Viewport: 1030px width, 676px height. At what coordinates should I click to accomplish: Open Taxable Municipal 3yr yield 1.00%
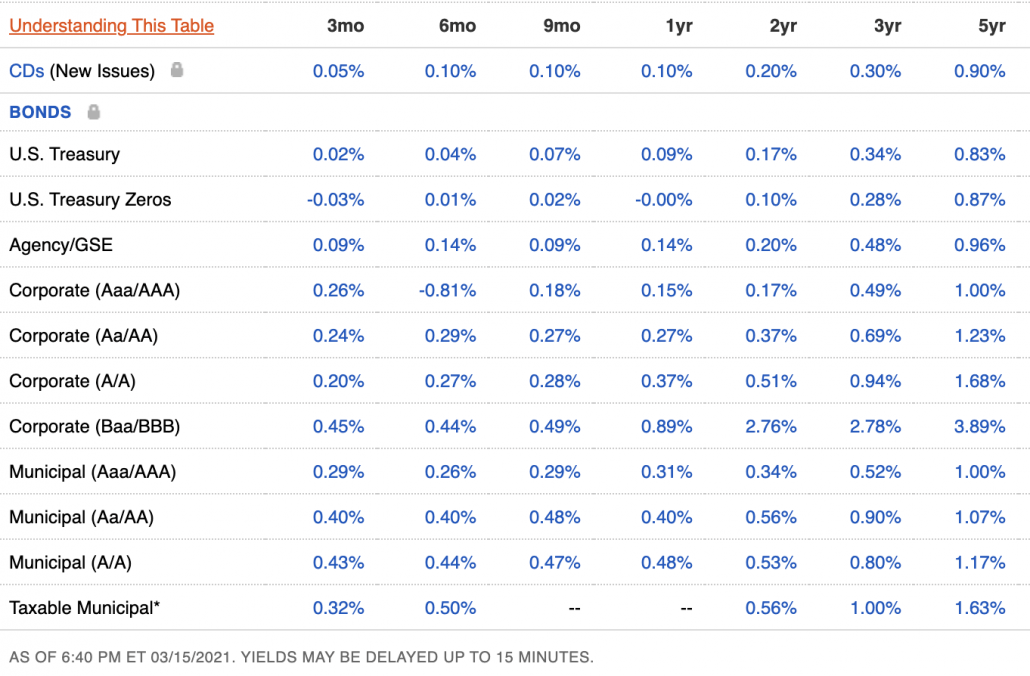[875, 608]
